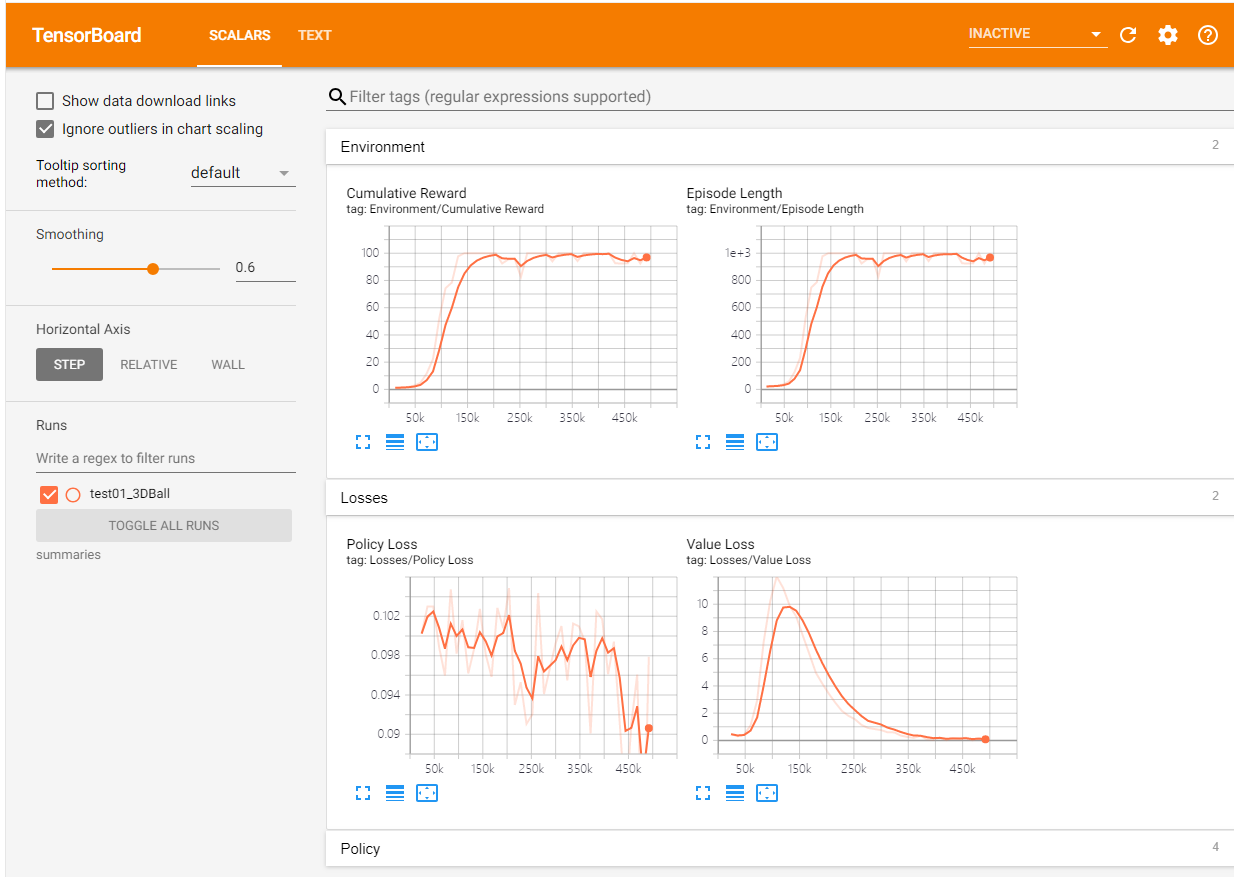
Task: Expand Value Loss chart to full size
Action: coord(703,793)
